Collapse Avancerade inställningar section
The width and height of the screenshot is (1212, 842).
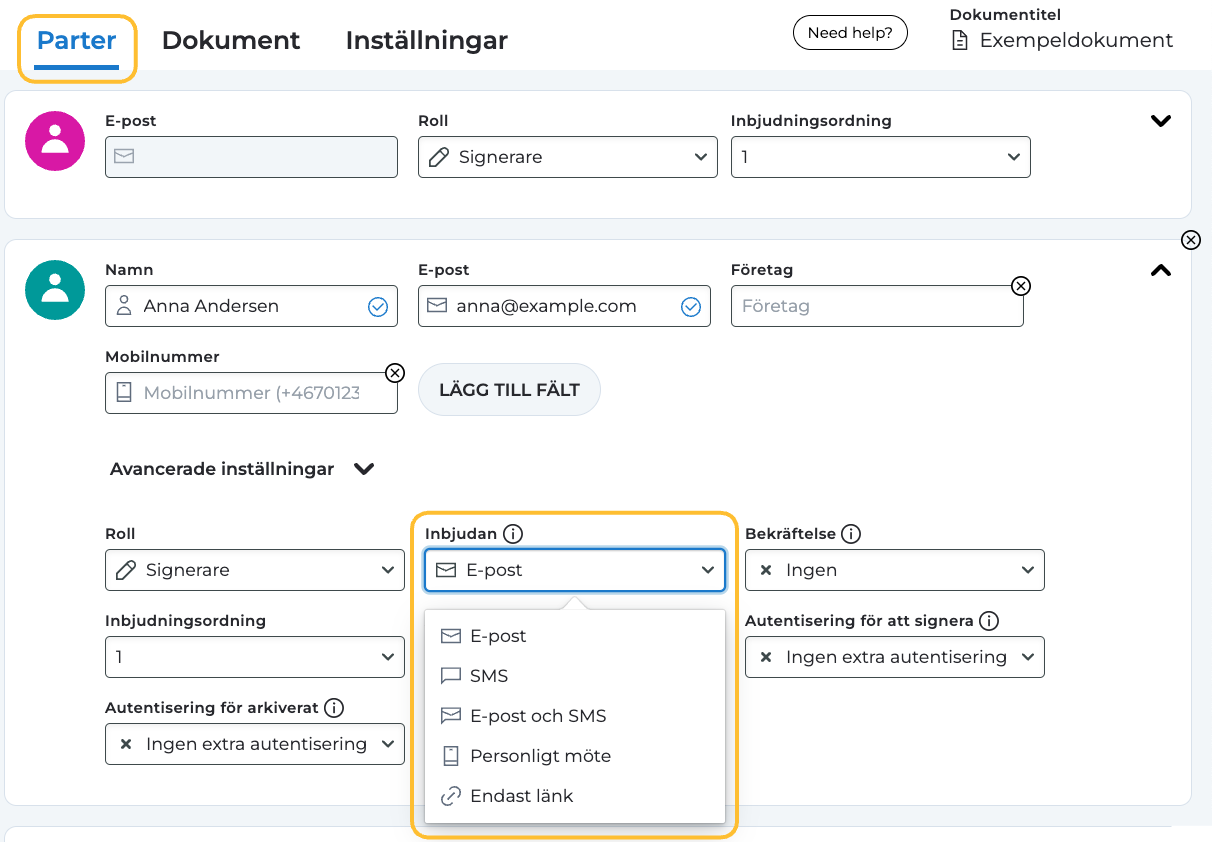tap(364, 469)
